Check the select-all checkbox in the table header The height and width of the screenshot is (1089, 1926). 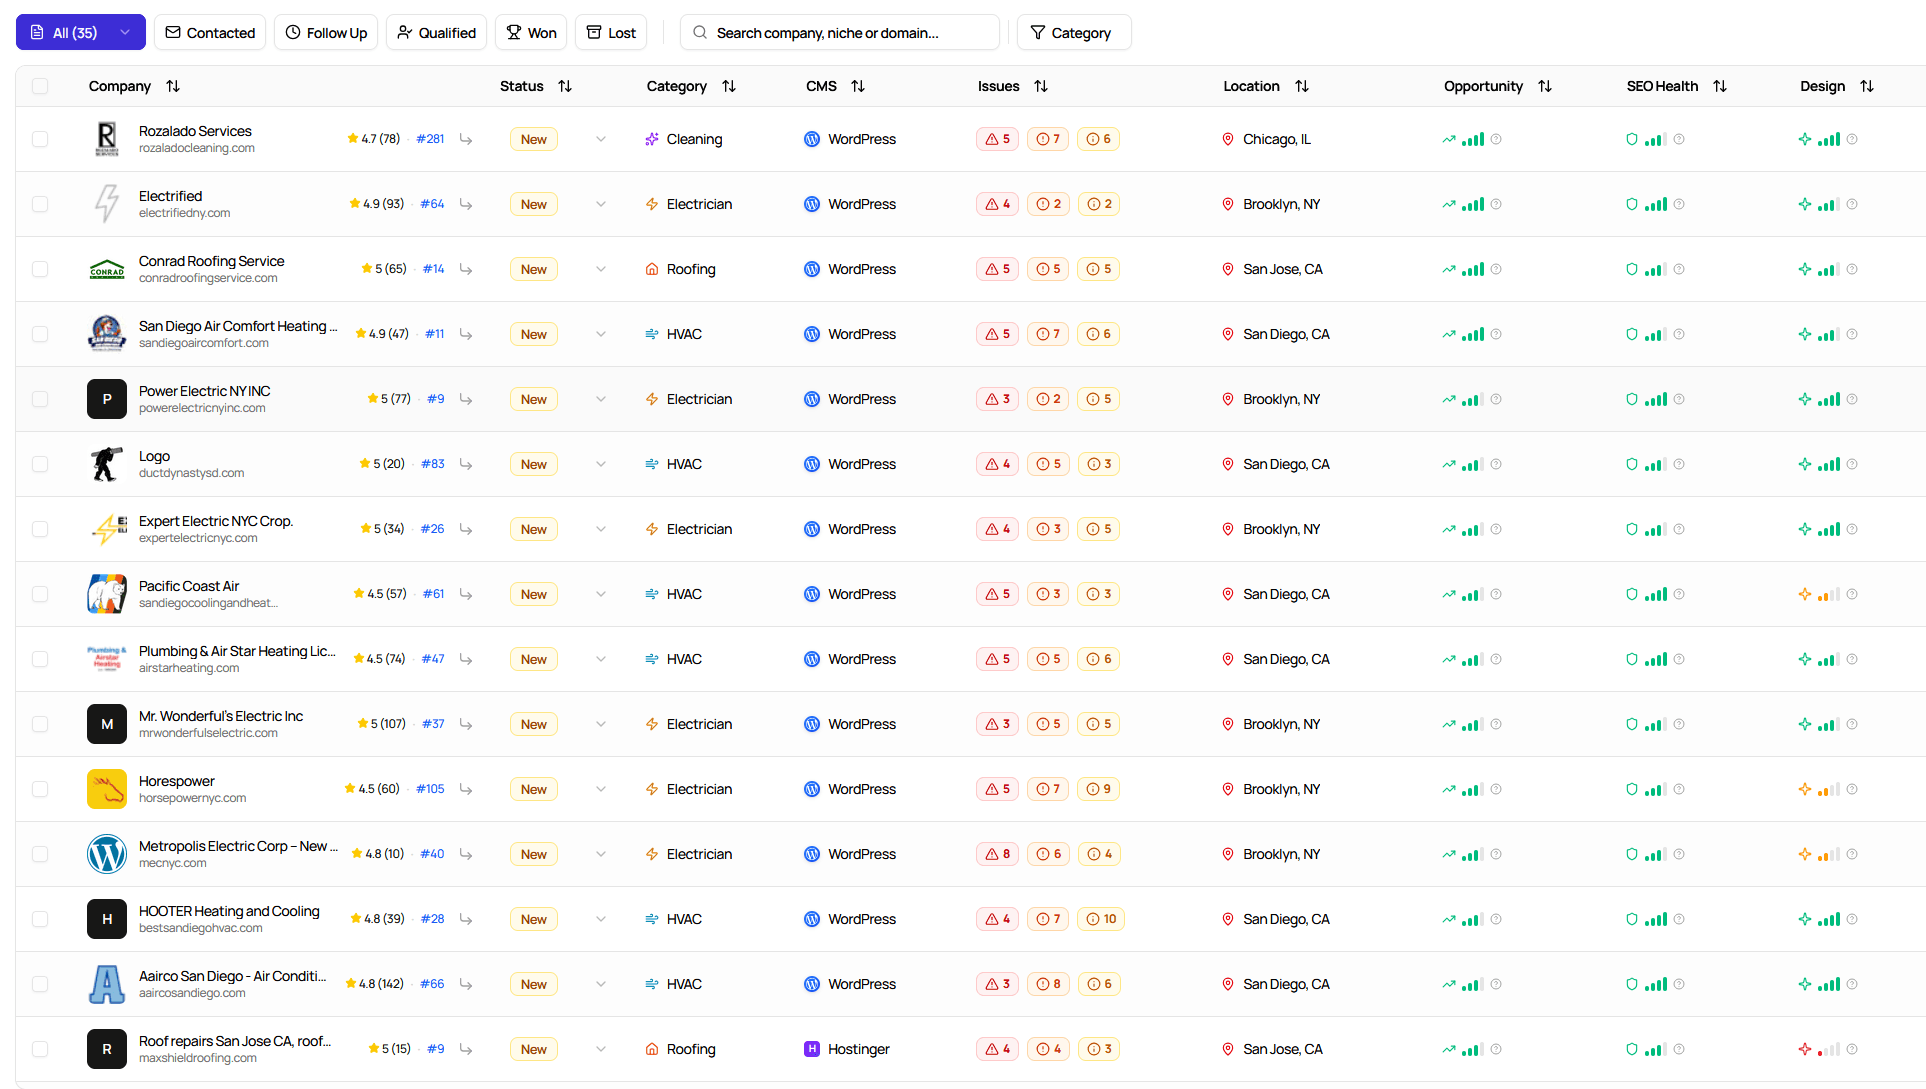pyautogui.click(x=40, y=86)
